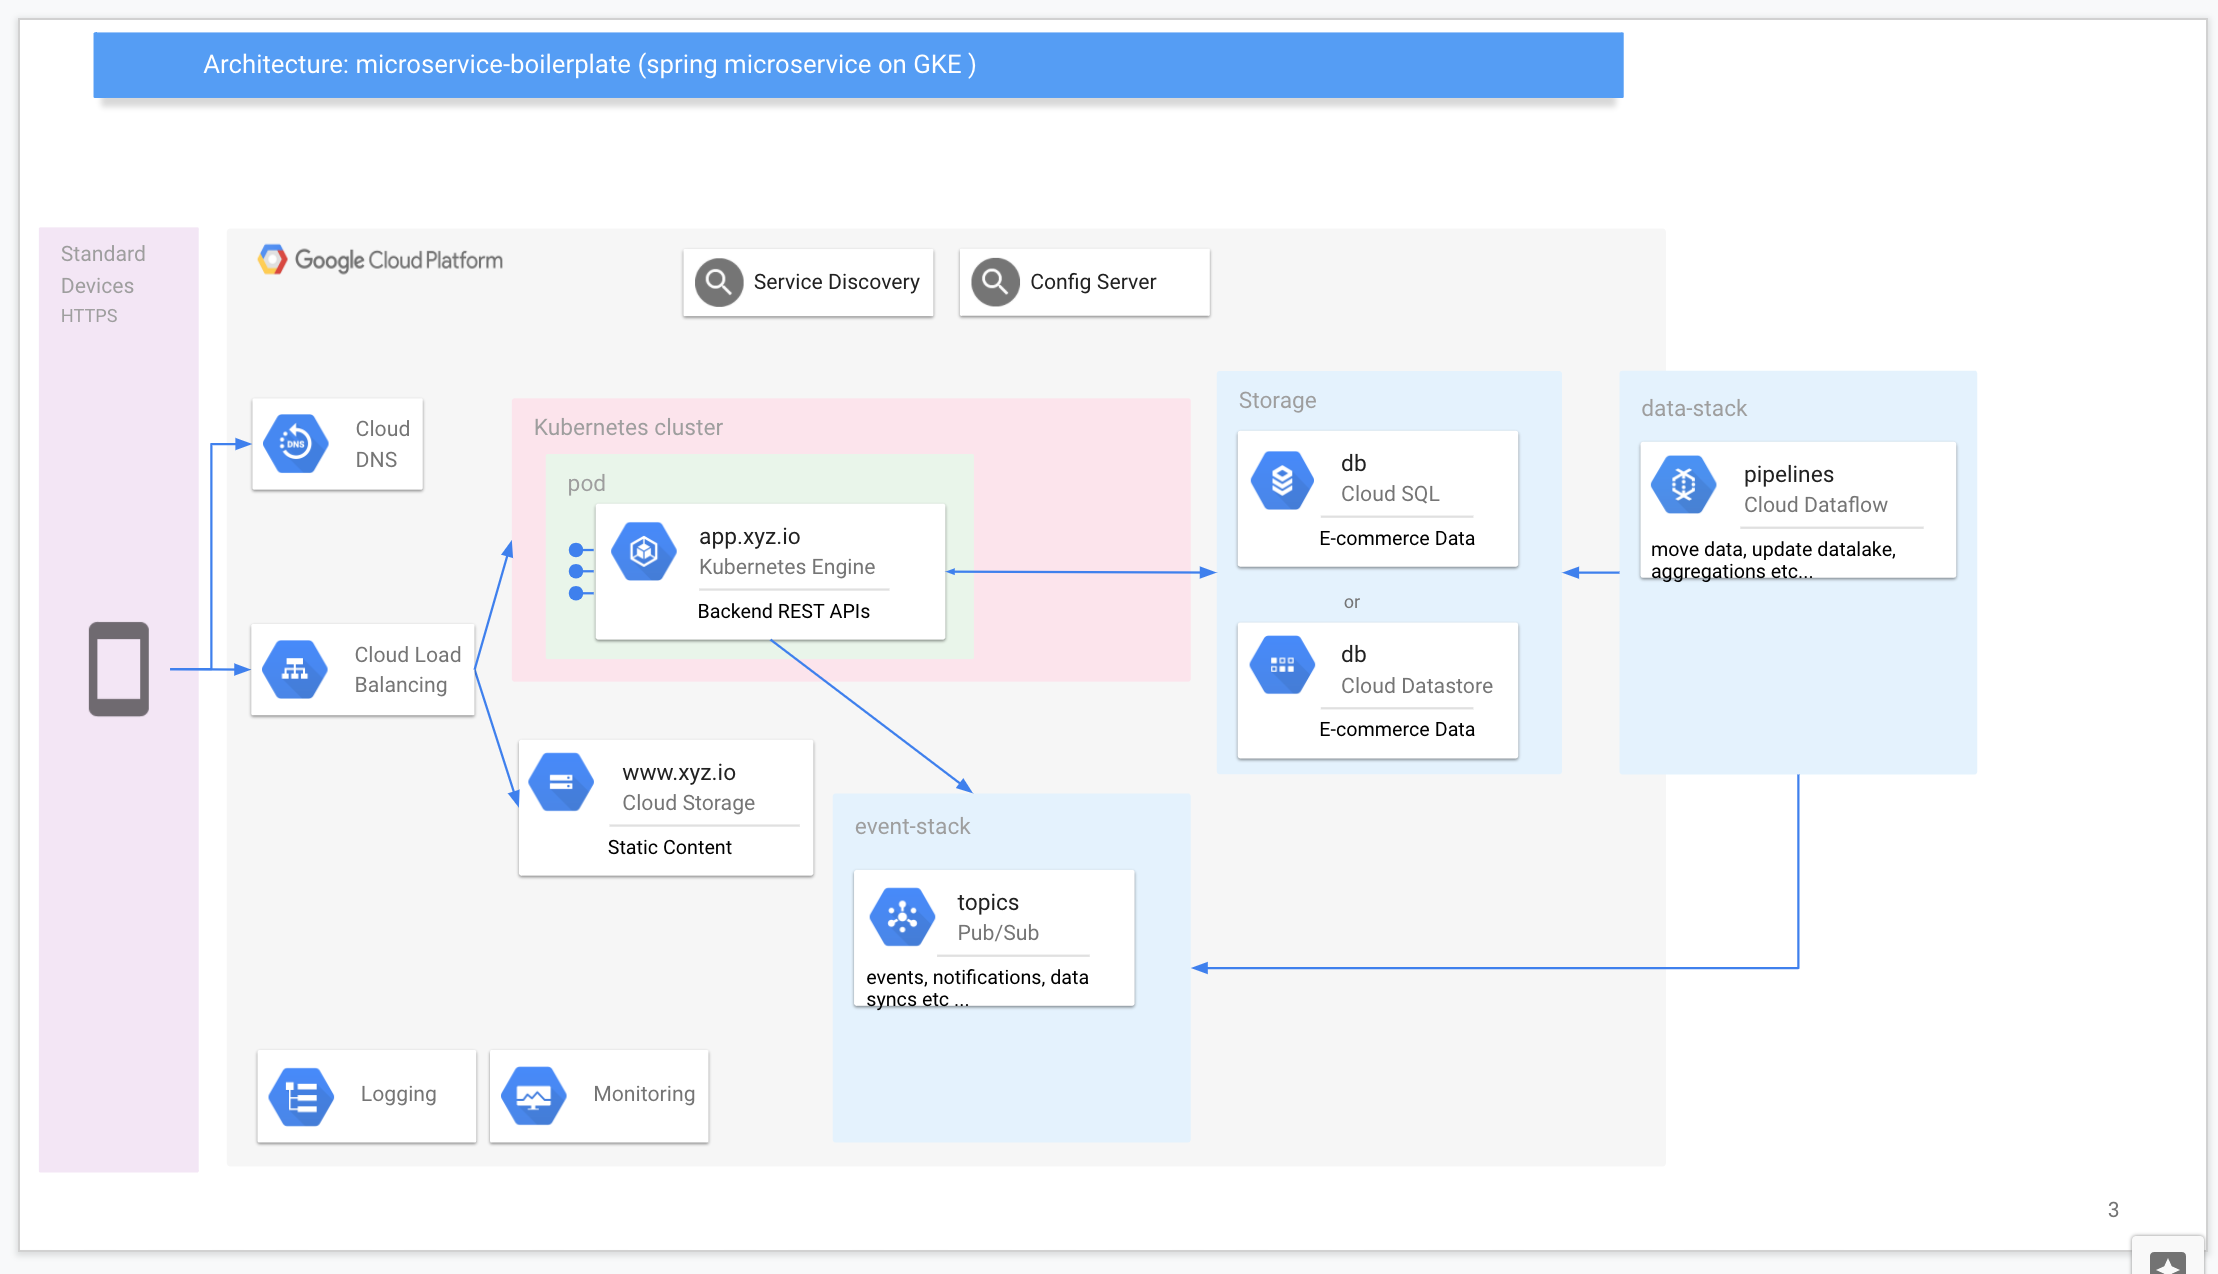2218x1274 pixels.
Task: Click the Service Discovery magnifier icon
Action: coord(719,283)
